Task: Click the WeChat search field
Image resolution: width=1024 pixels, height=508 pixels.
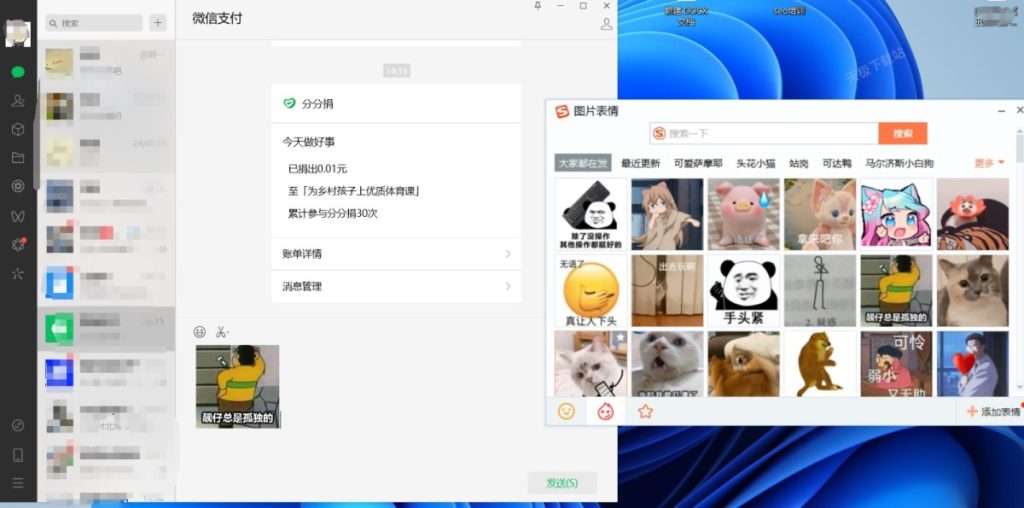Action: (94, 23)
